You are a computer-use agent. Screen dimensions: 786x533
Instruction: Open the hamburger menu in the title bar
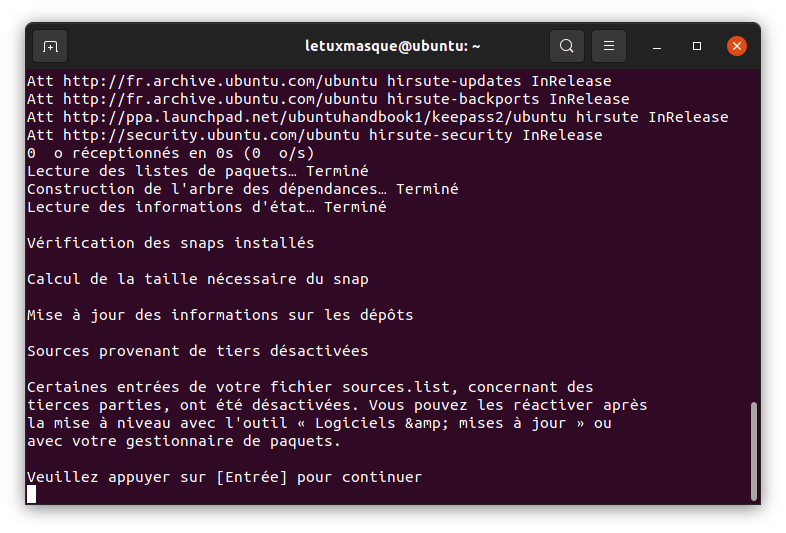pos(609,46)
